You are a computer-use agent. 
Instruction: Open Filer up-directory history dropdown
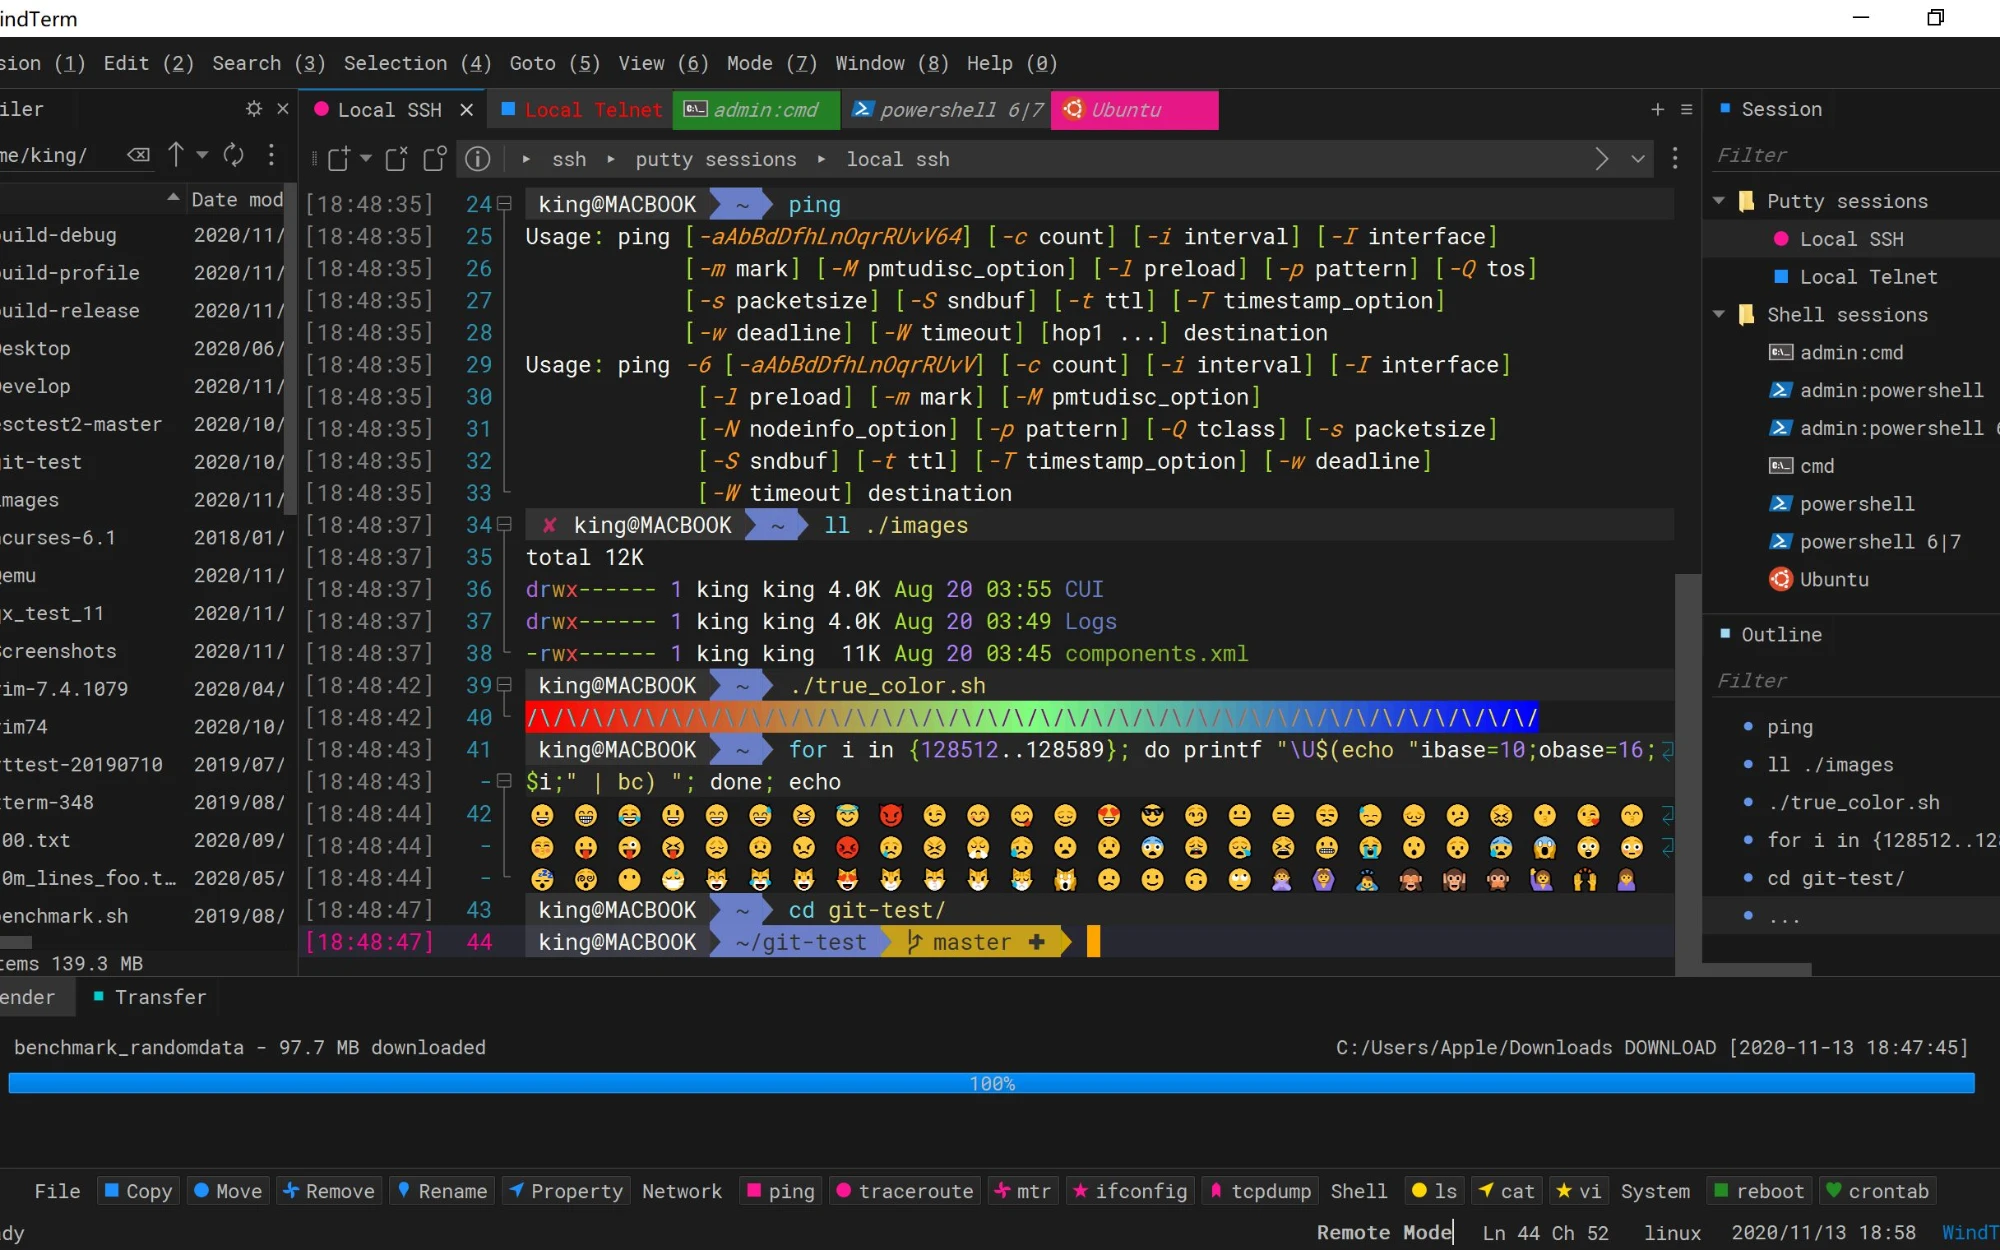(x=202, y=155)
